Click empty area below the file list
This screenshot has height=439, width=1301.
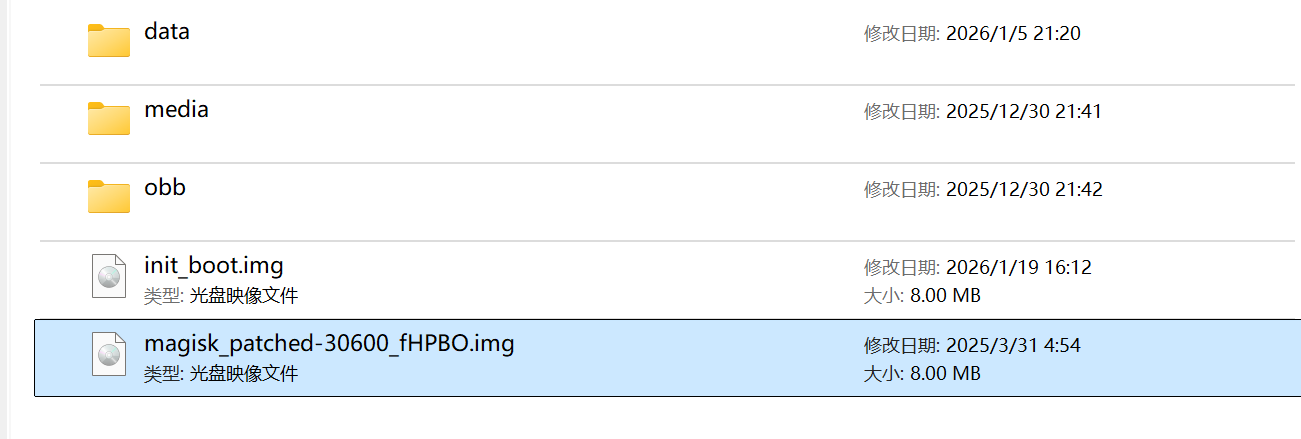tap(650, 419)
